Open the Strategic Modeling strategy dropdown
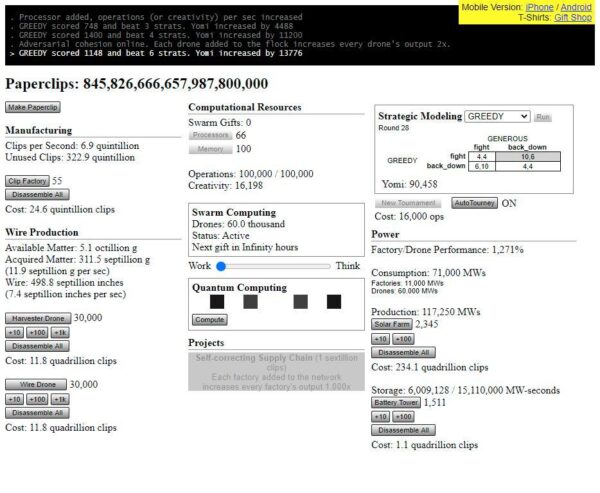This screenshot has height=493, width=600. [497, 117]
